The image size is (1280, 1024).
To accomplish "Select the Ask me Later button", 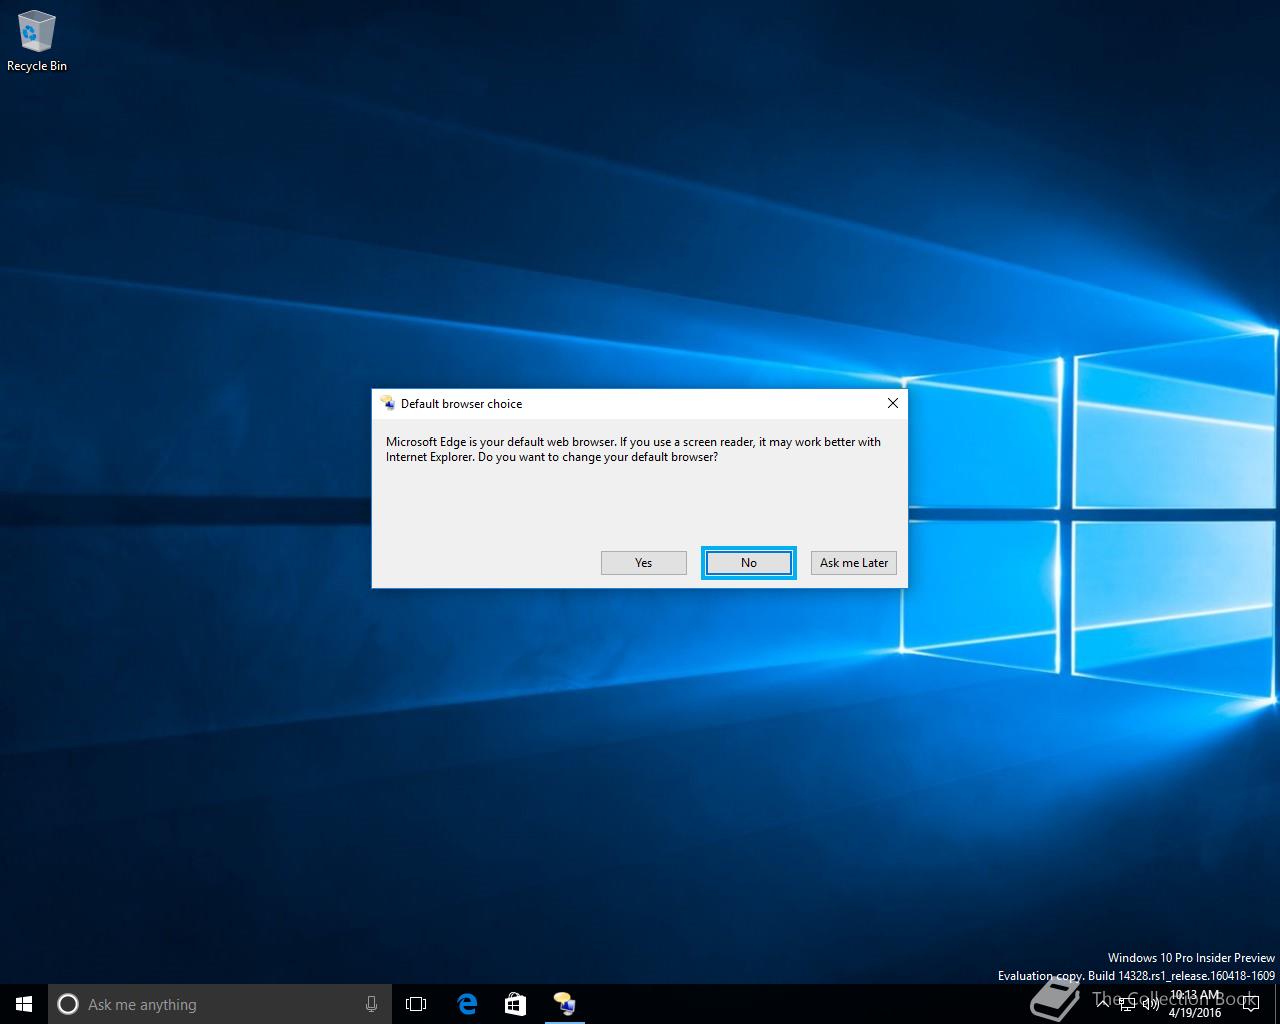I will click(x=854, y=563).
